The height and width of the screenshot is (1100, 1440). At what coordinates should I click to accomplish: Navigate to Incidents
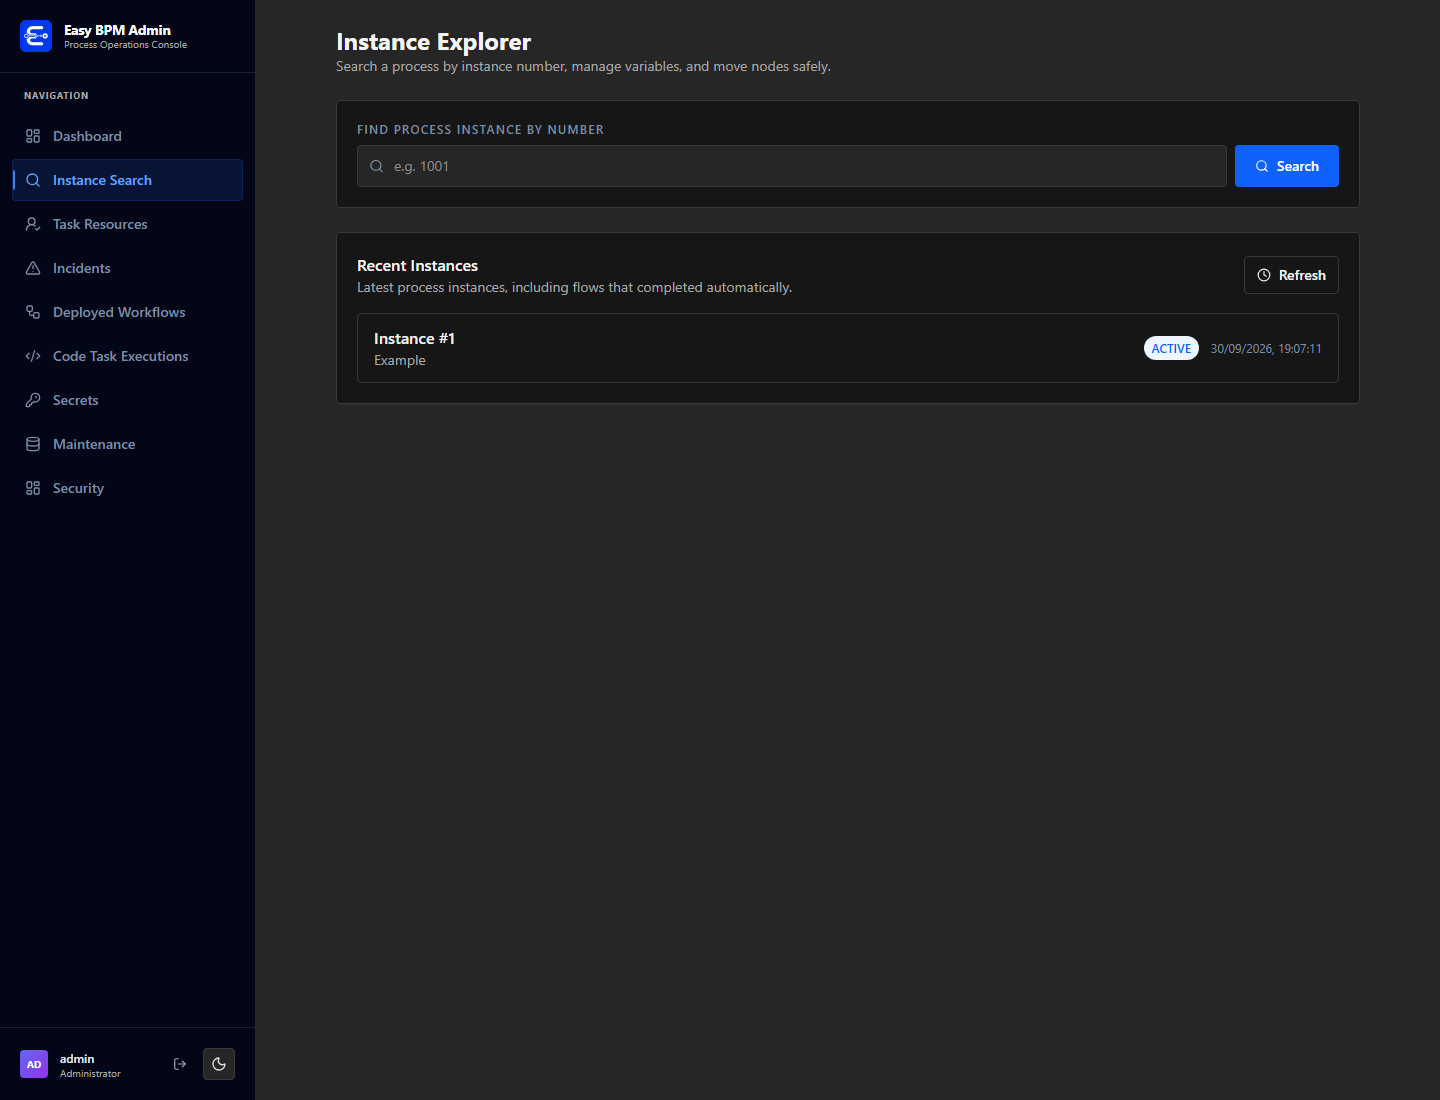pos(127,268)
